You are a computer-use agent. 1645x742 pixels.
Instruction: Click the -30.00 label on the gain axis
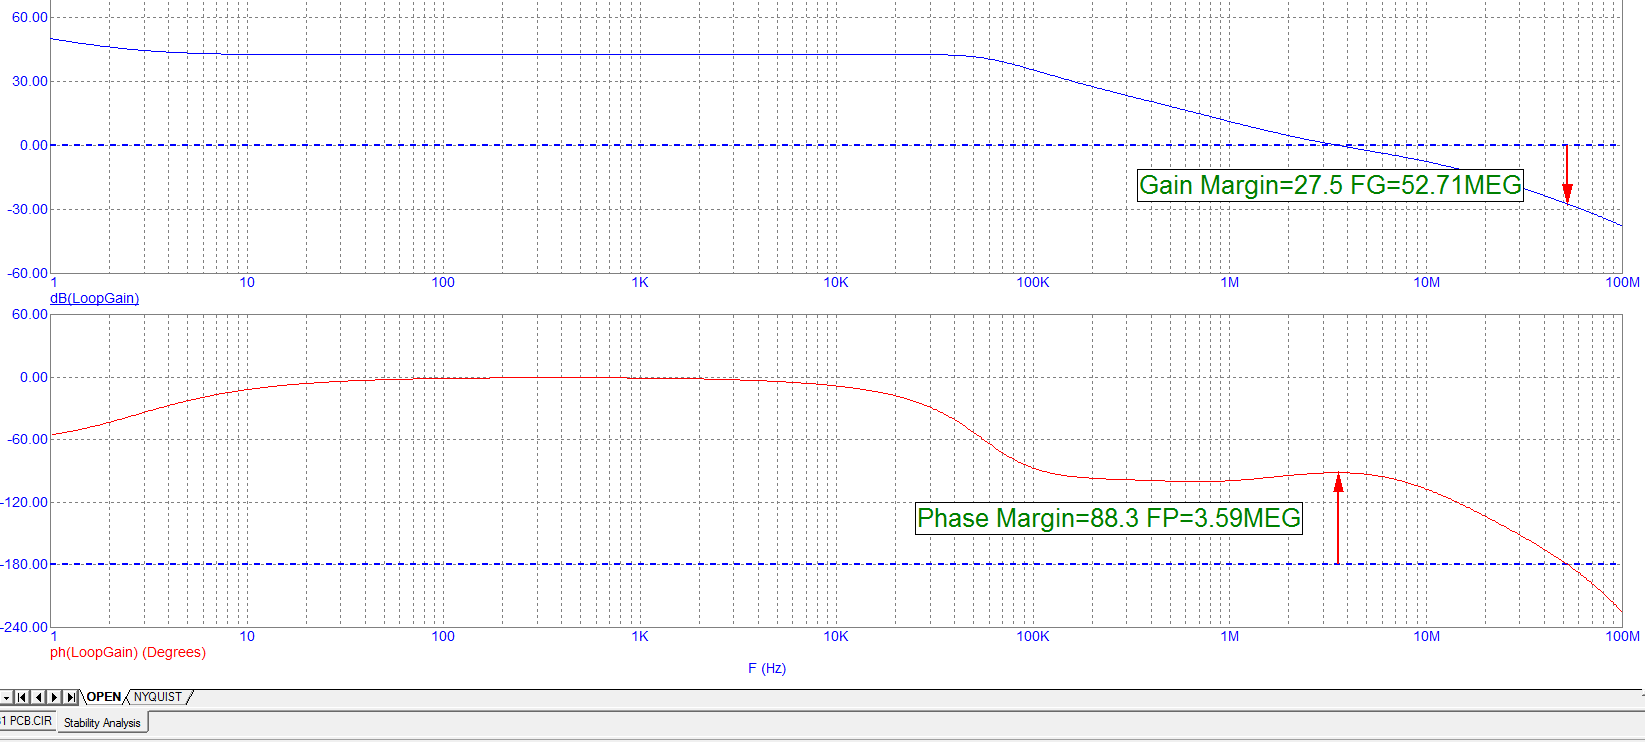tap(28, 209)
